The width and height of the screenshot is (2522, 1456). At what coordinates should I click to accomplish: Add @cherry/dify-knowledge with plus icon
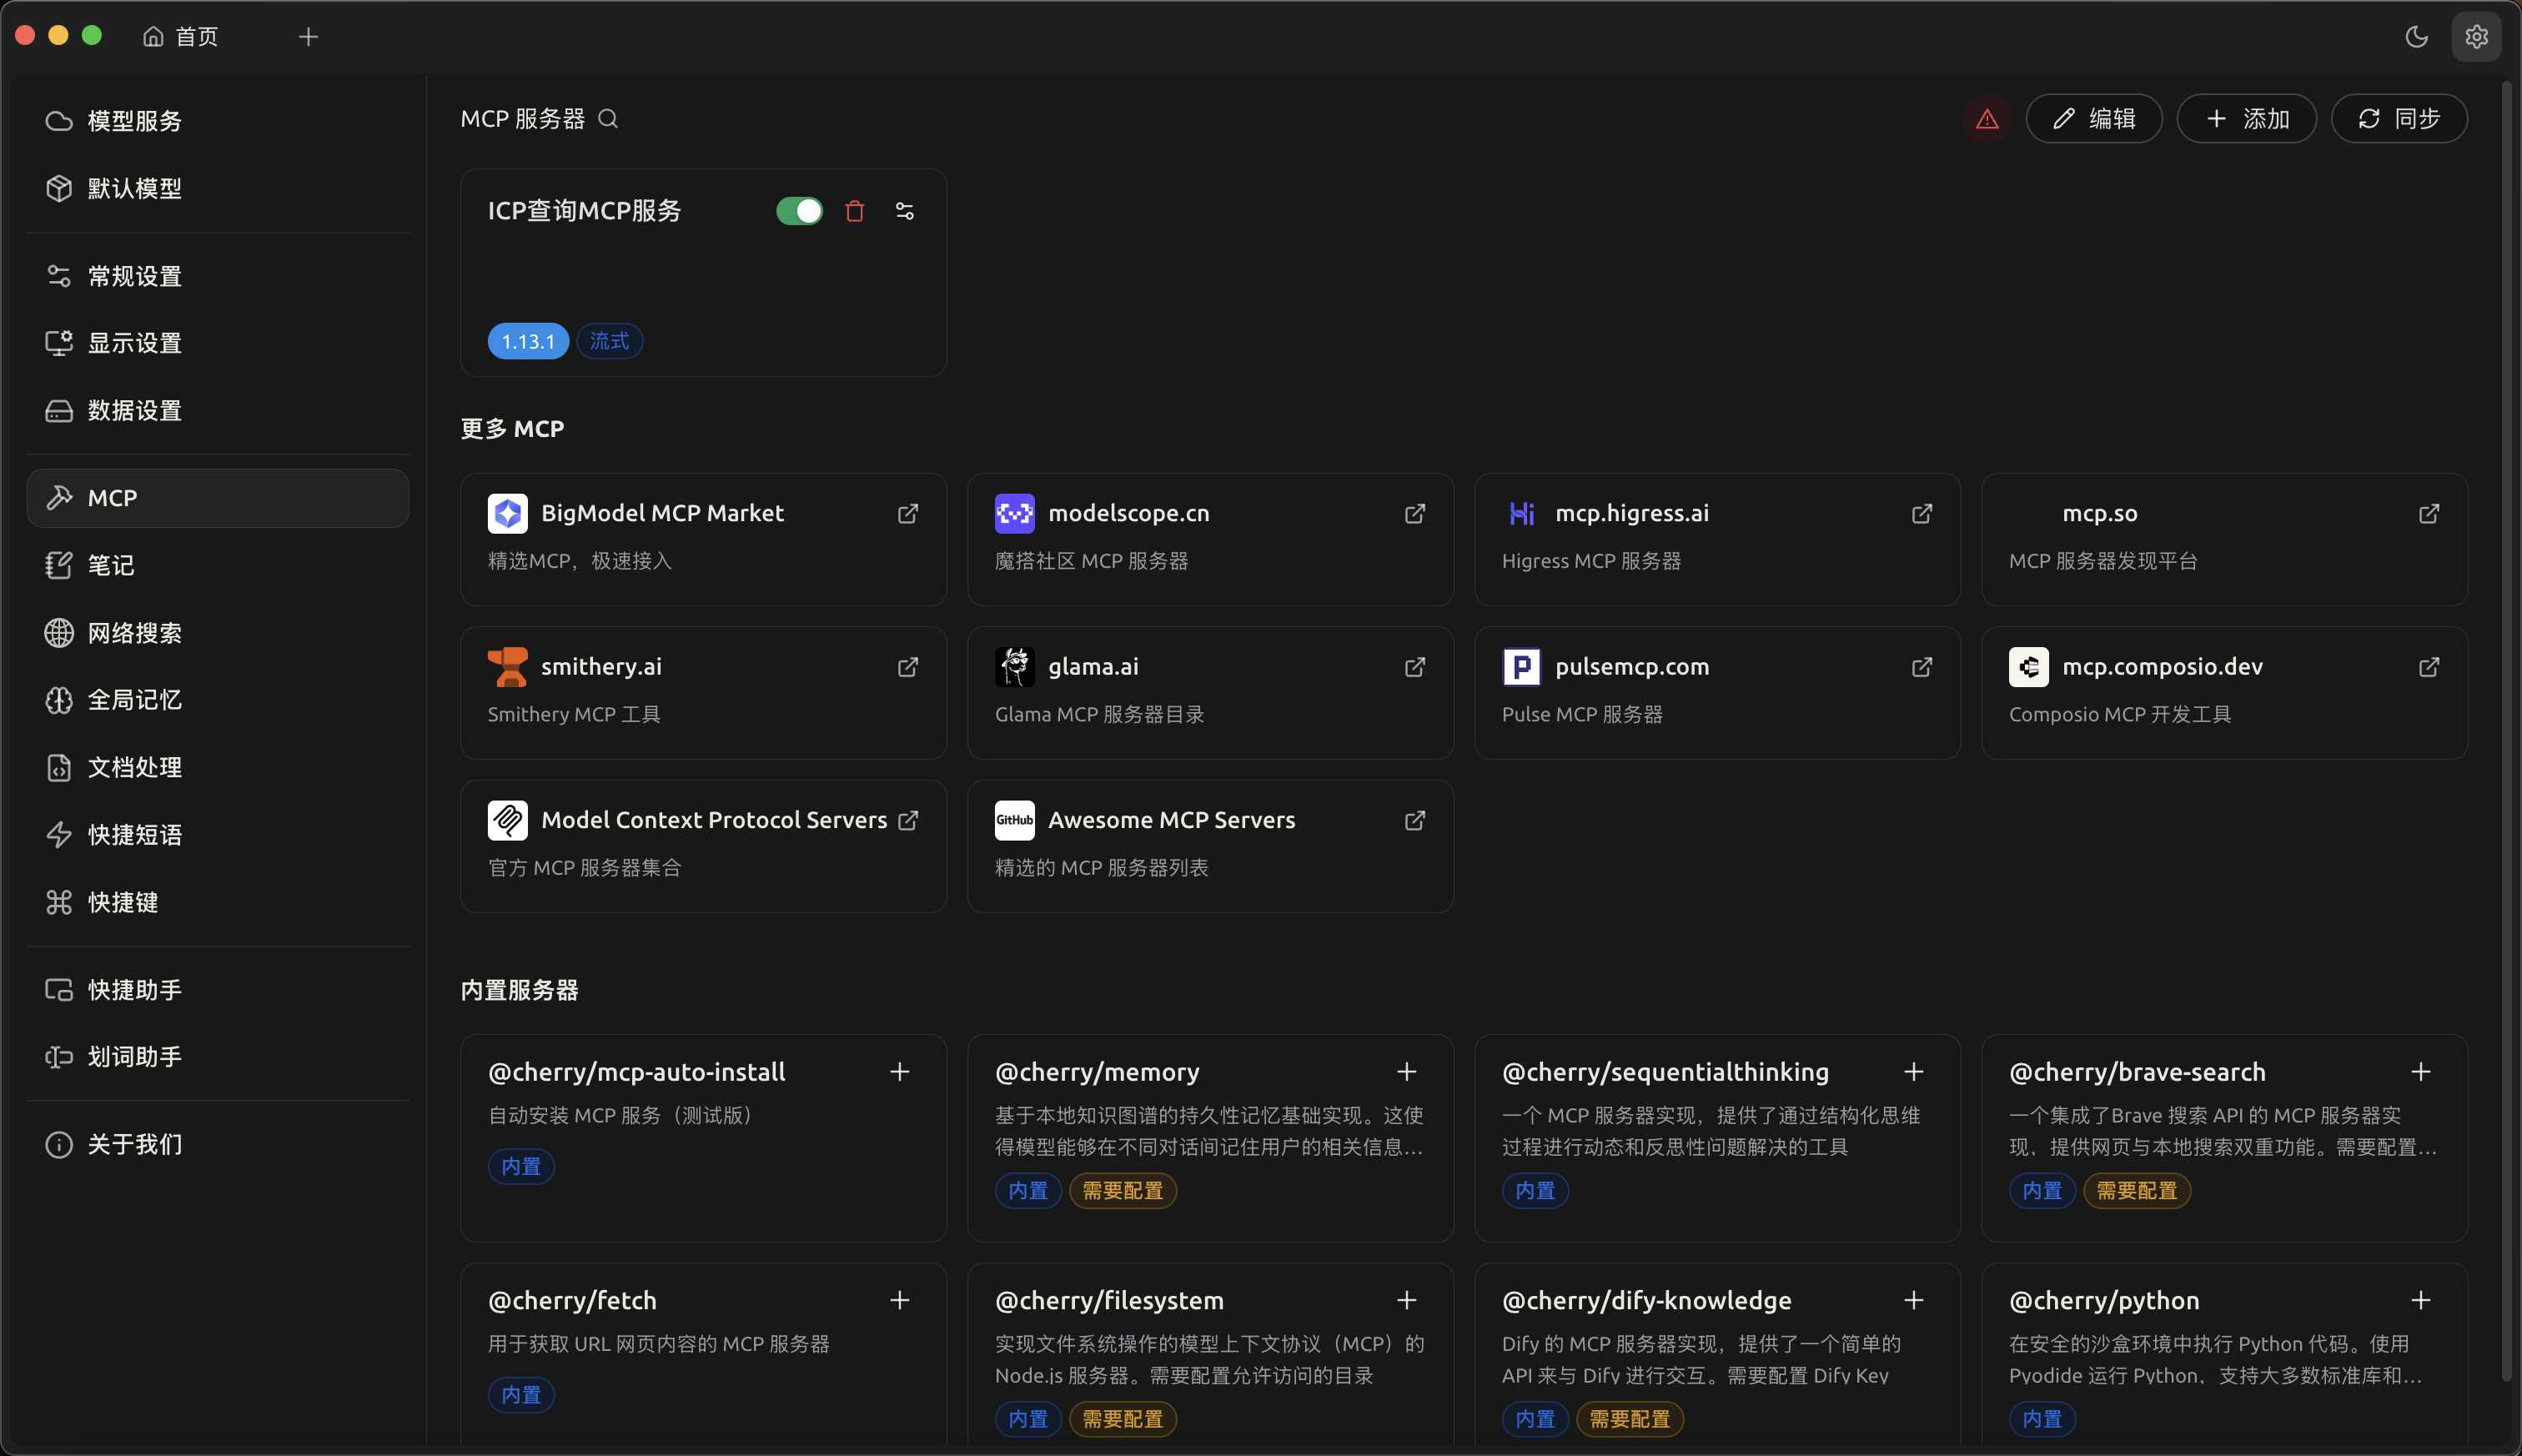[x=1914, y=1300]
